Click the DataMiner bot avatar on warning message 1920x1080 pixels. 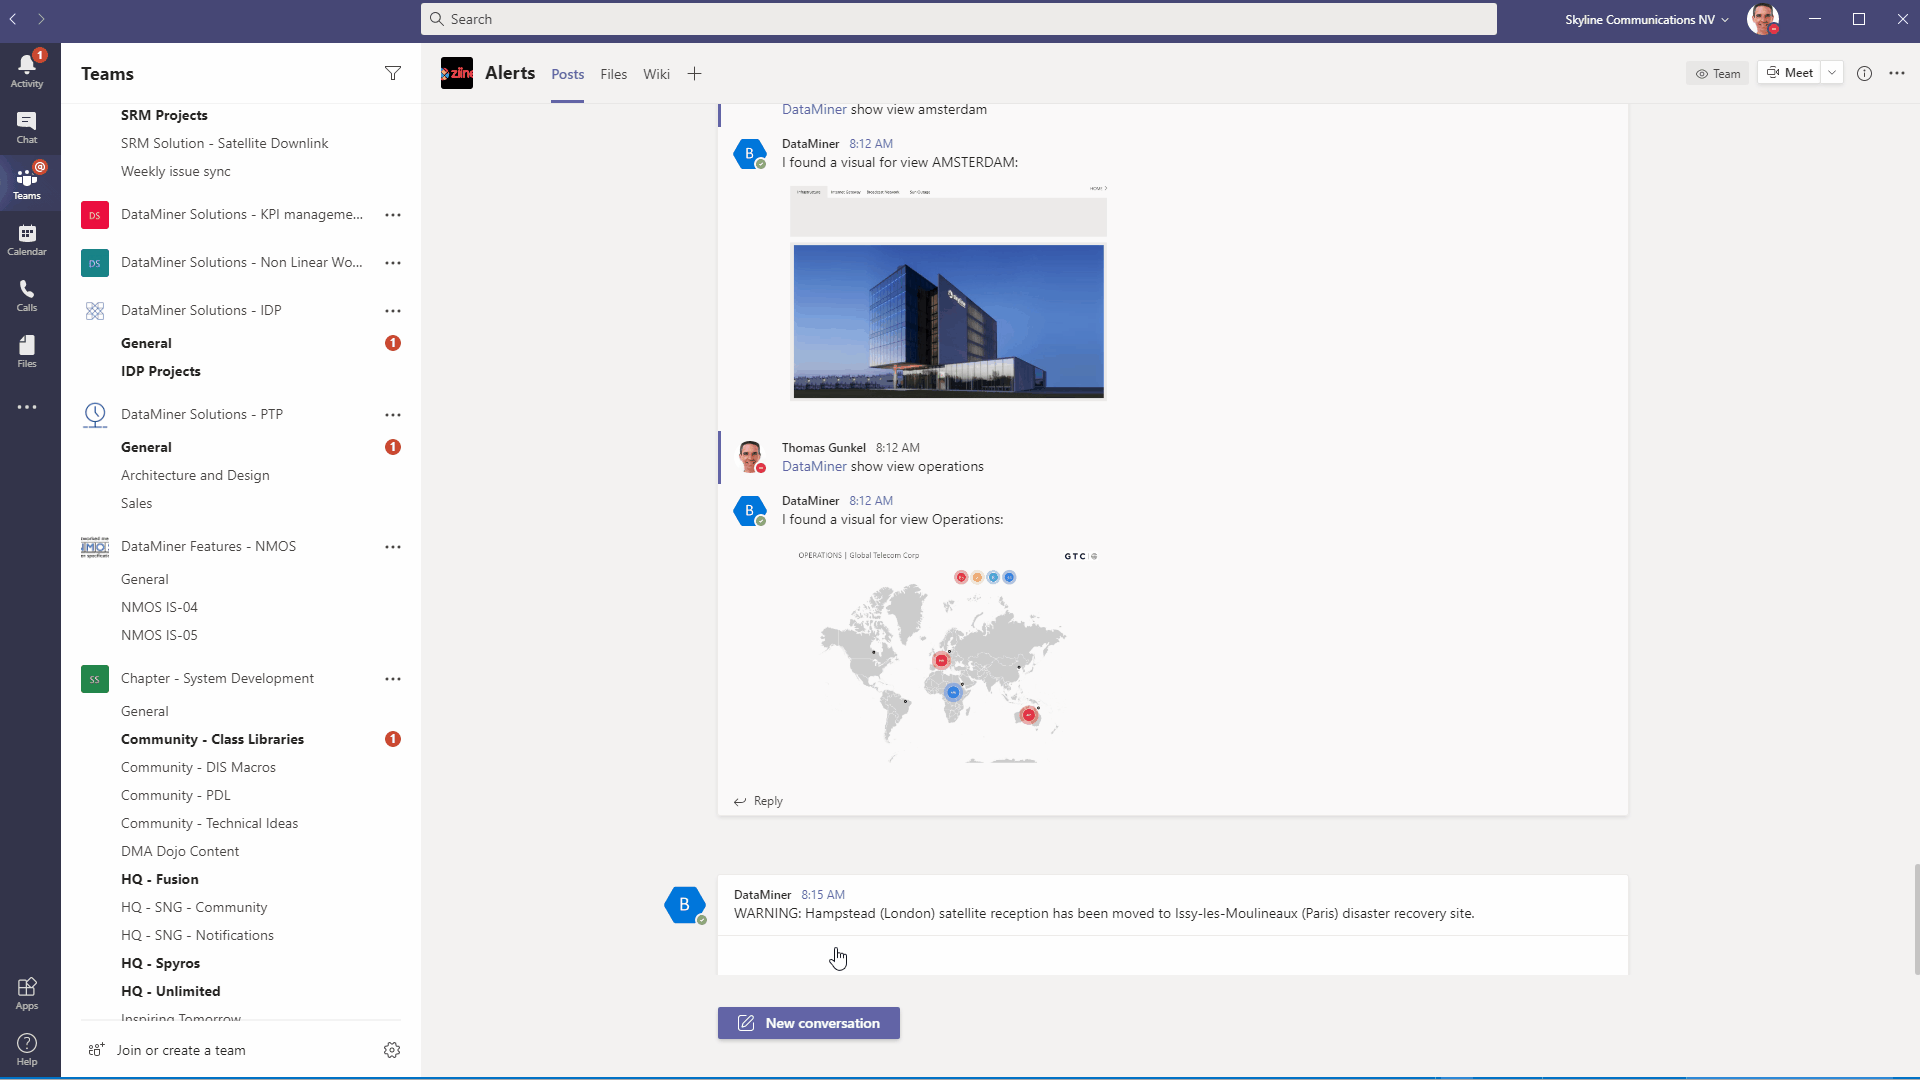click(685, 904)
